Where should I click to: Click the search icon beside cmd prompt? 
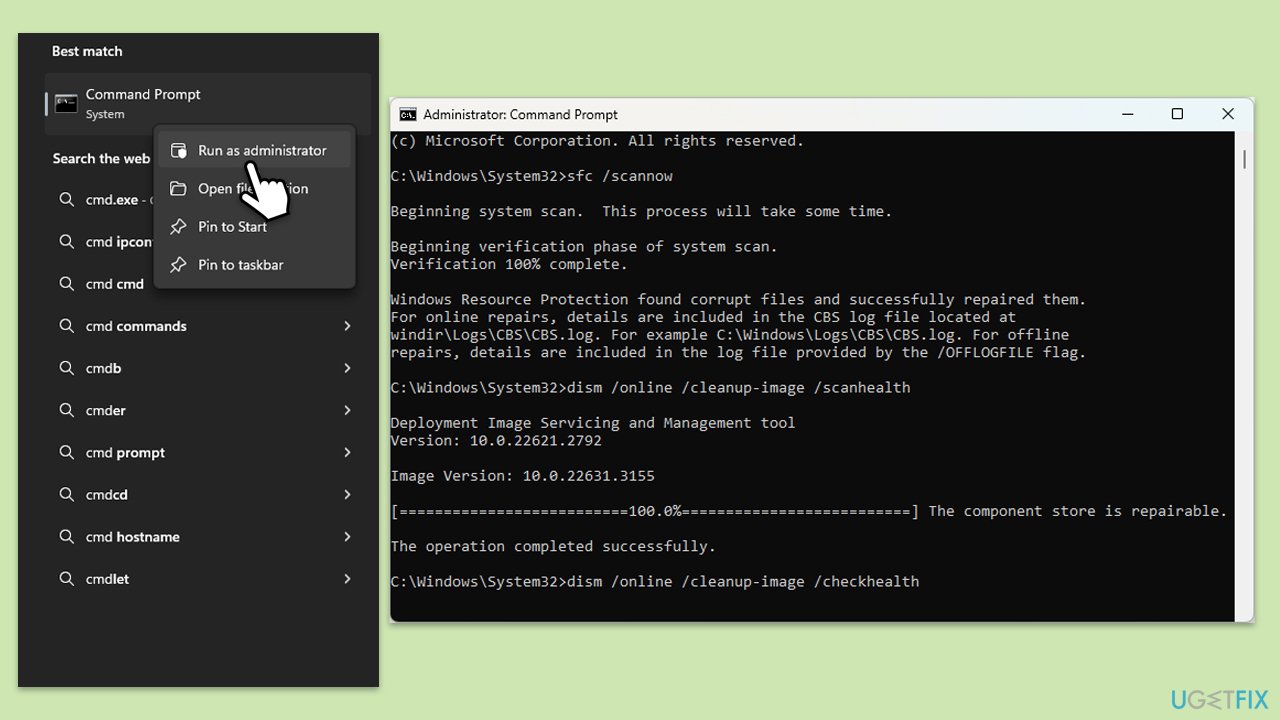pos(67,452)
